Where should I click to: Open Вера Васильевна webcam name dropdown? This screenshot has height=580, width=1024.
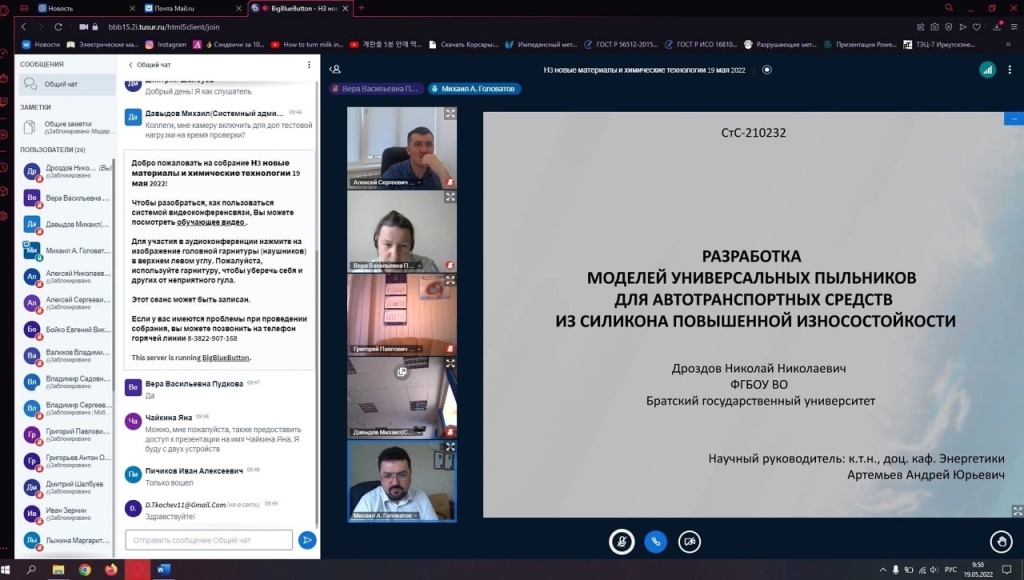pos(386,266)
